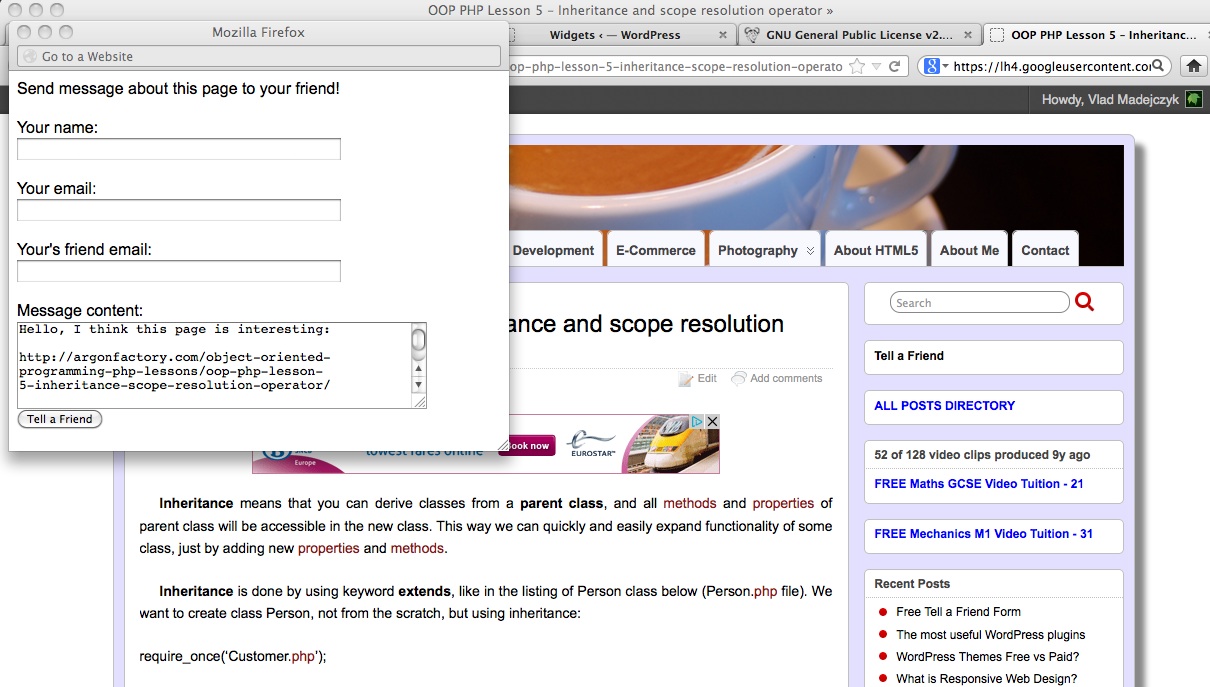The image size is (1210, 687).
Task: Open the URL bar history dropdown arrow
Action: pyautogui.click(x=876, y=67)
